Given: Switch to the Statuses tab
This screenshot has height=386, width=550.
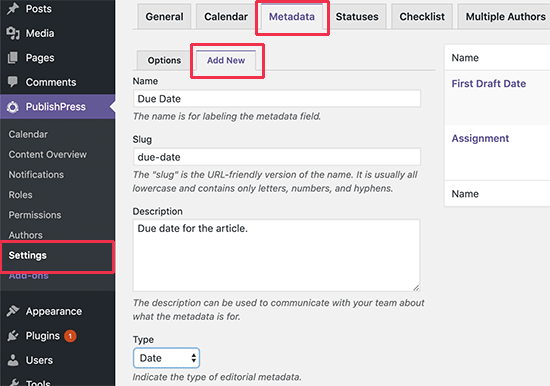Looking at the screenshot, I should point(357,16).
